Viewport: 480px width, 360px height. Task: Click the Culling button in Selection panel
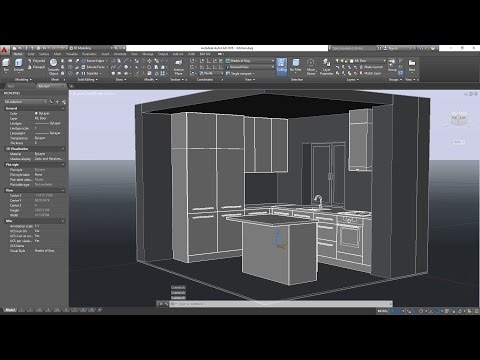(282, 66)
